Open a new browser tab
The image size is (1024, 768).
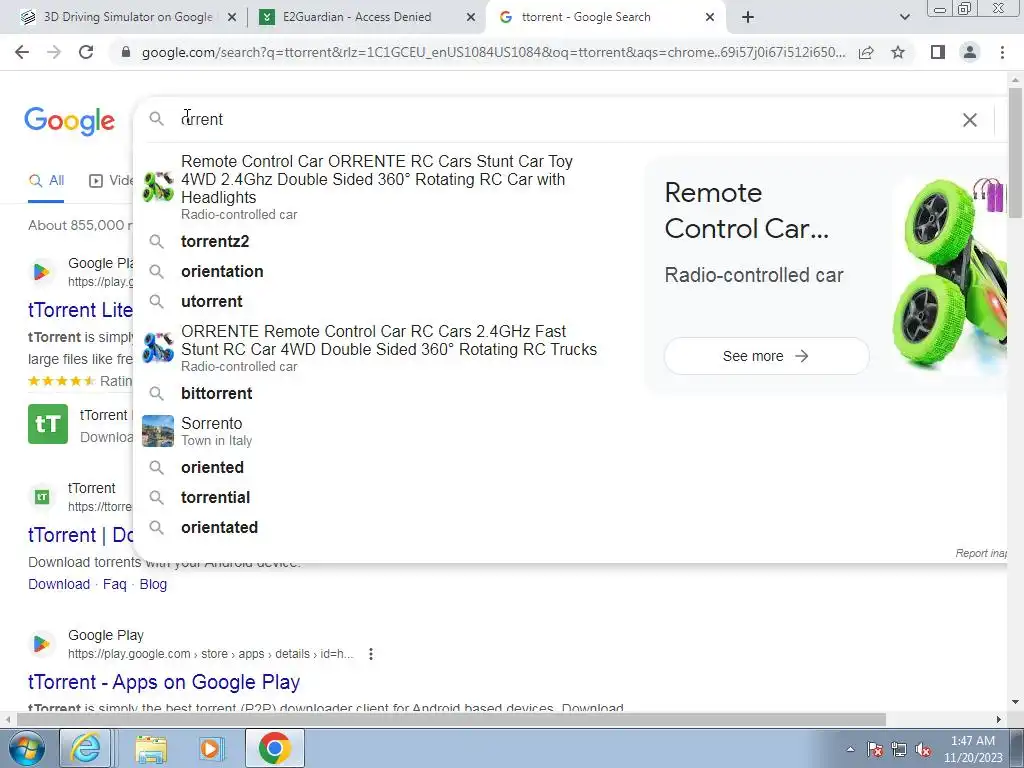748,17
